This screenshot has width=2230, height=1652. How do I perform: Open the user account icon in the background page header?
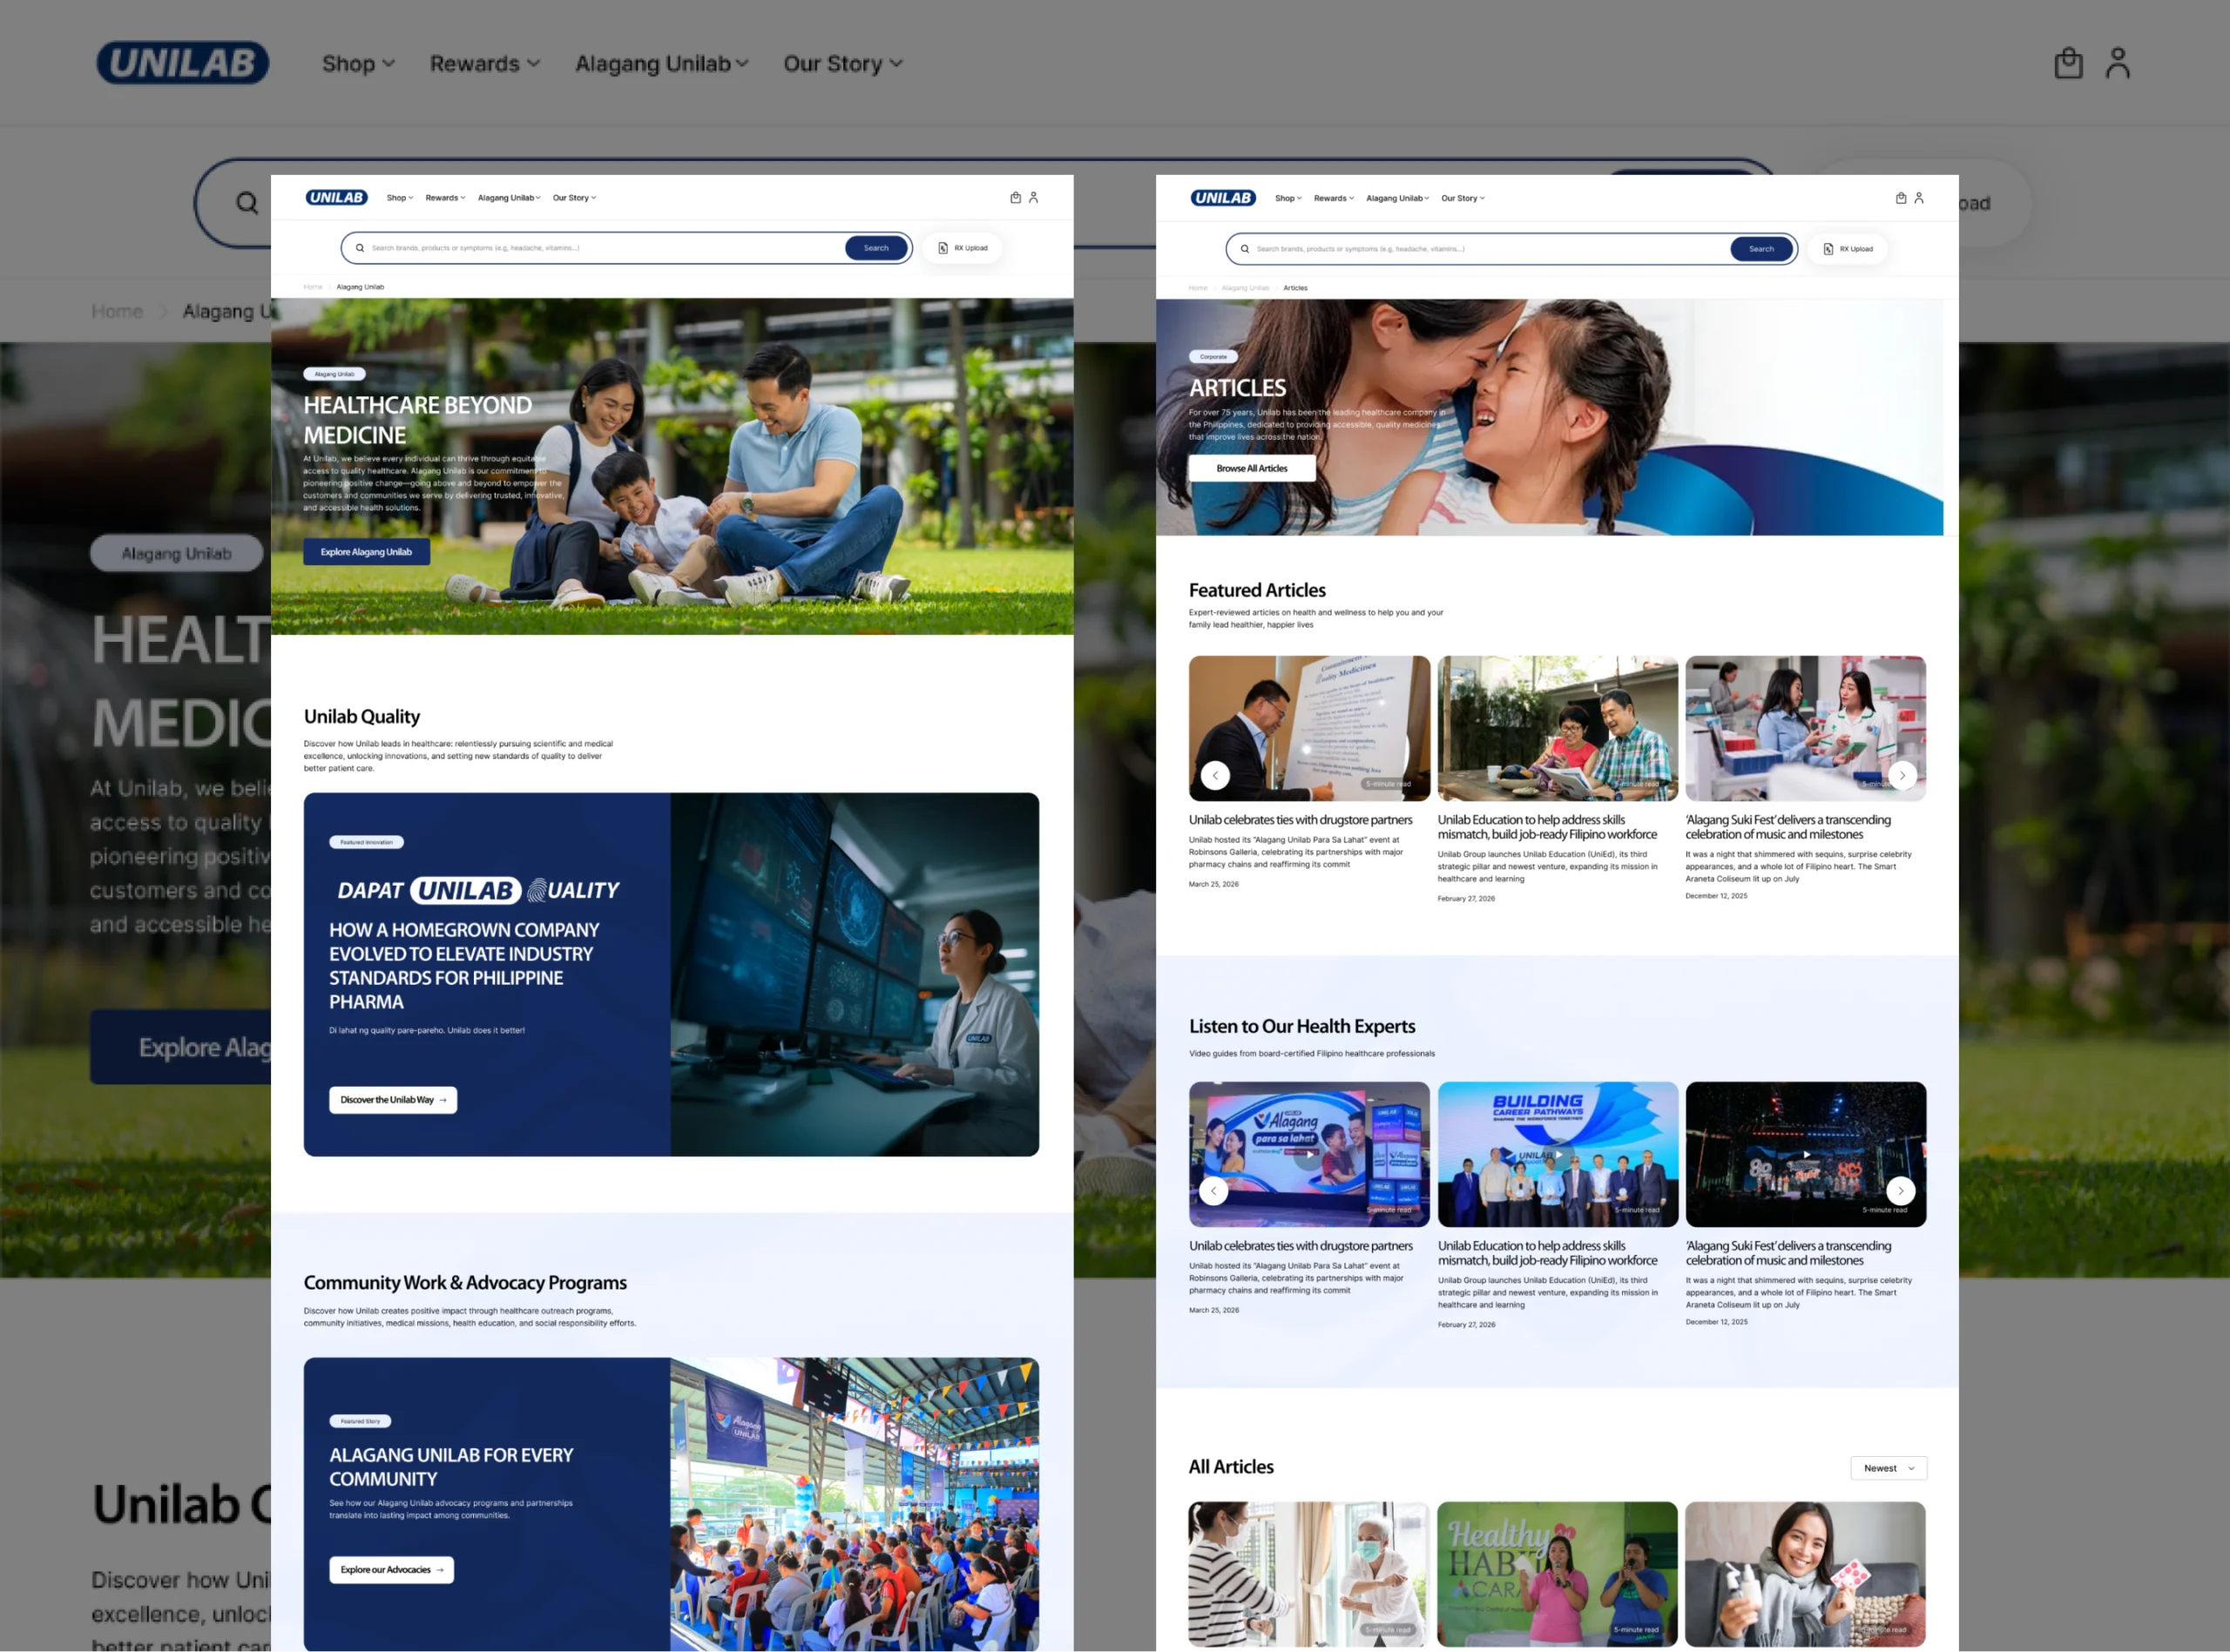coord(2117,63)
